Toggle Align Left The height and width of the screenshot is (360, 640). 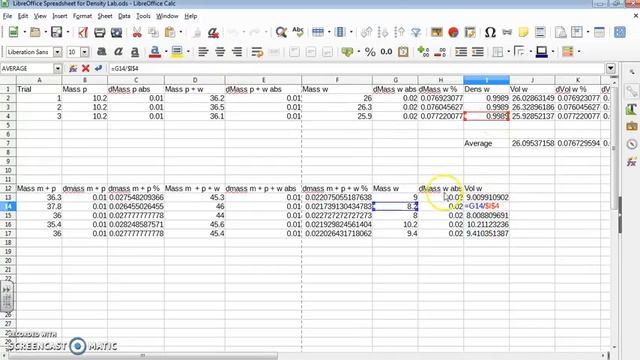203,52
